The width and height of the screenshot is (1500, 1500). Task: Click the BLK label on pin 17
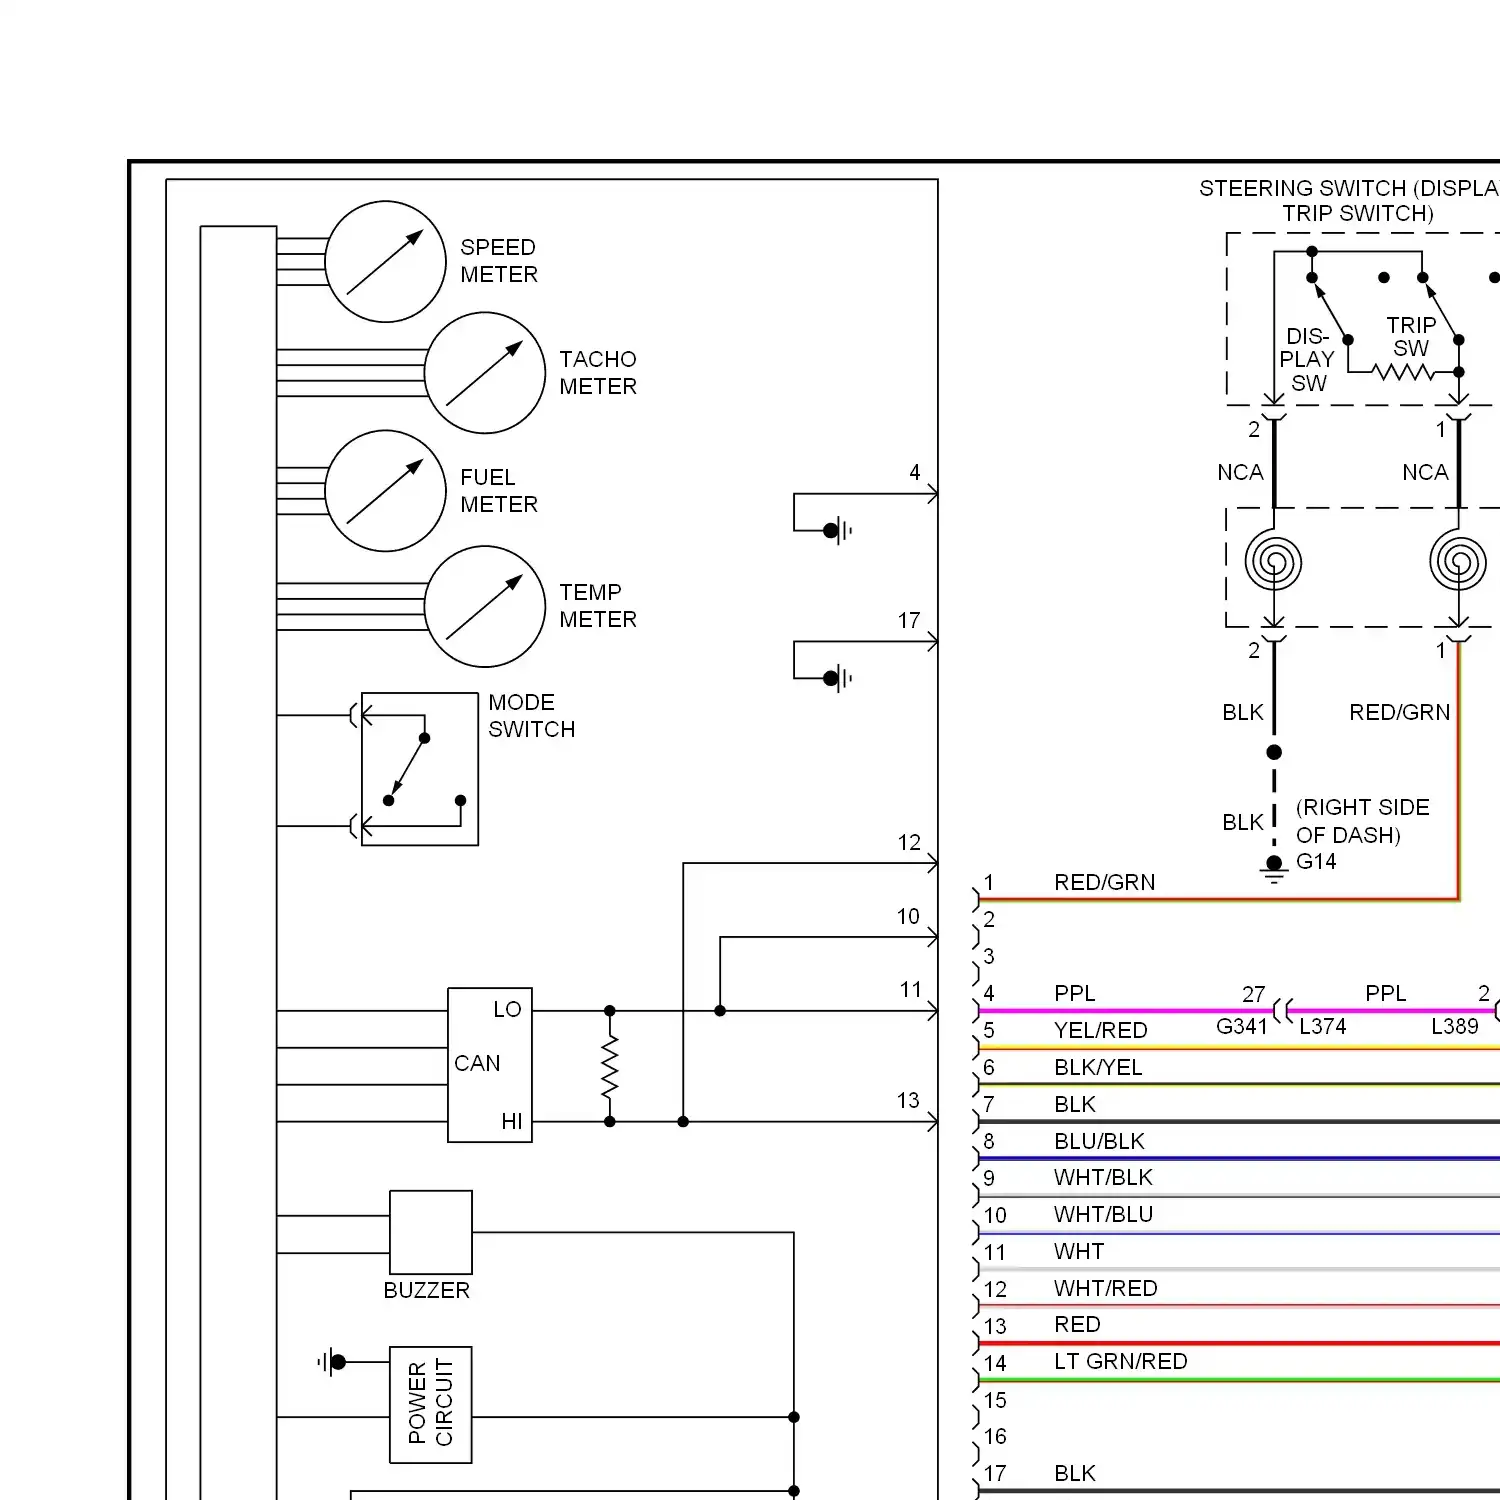(1075, 1473)
